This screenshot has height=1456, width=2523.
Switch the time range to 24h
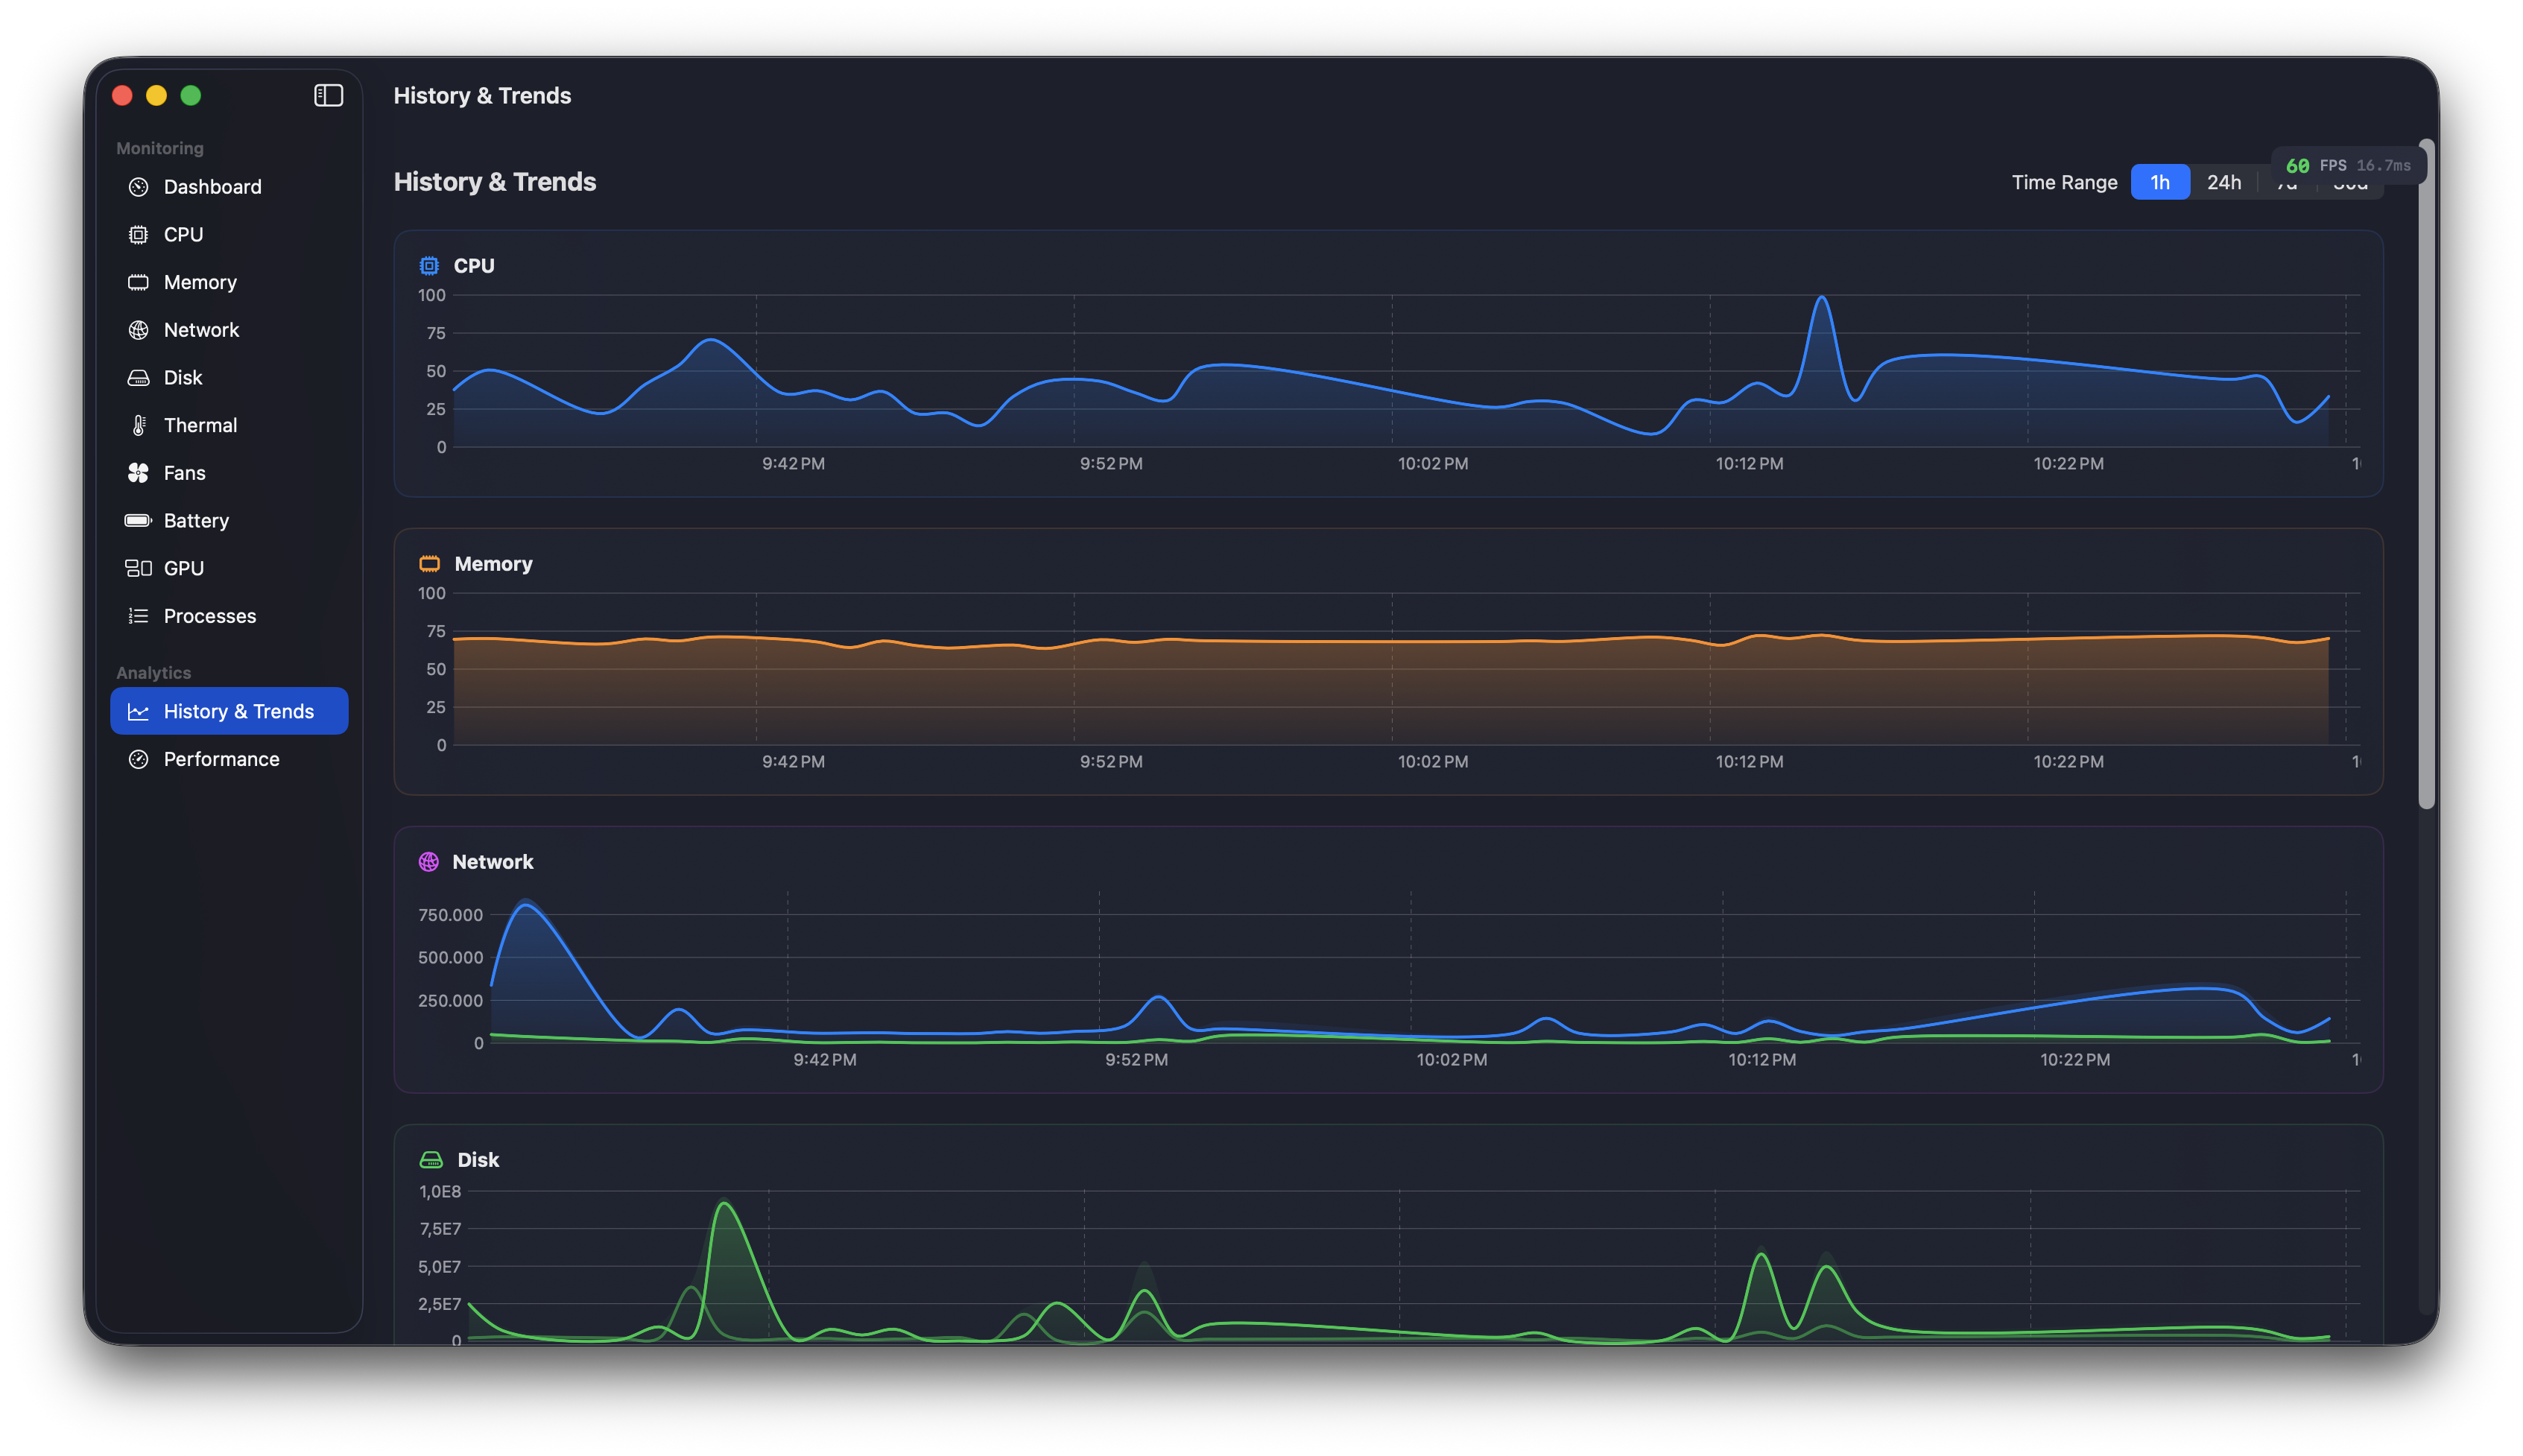click(2224, 182)
